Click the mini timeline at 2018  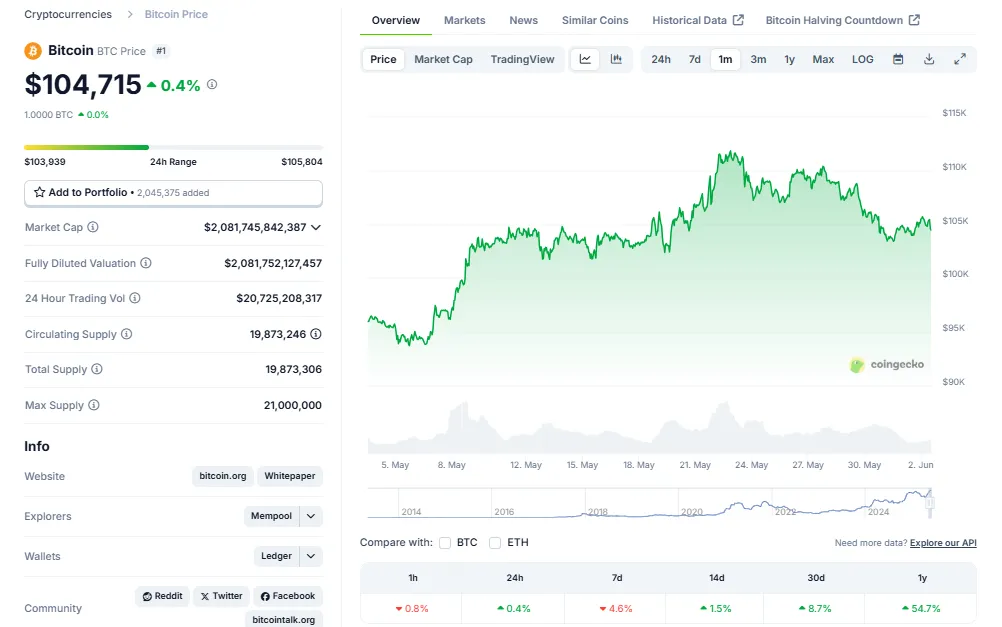[x=597, y=511]
